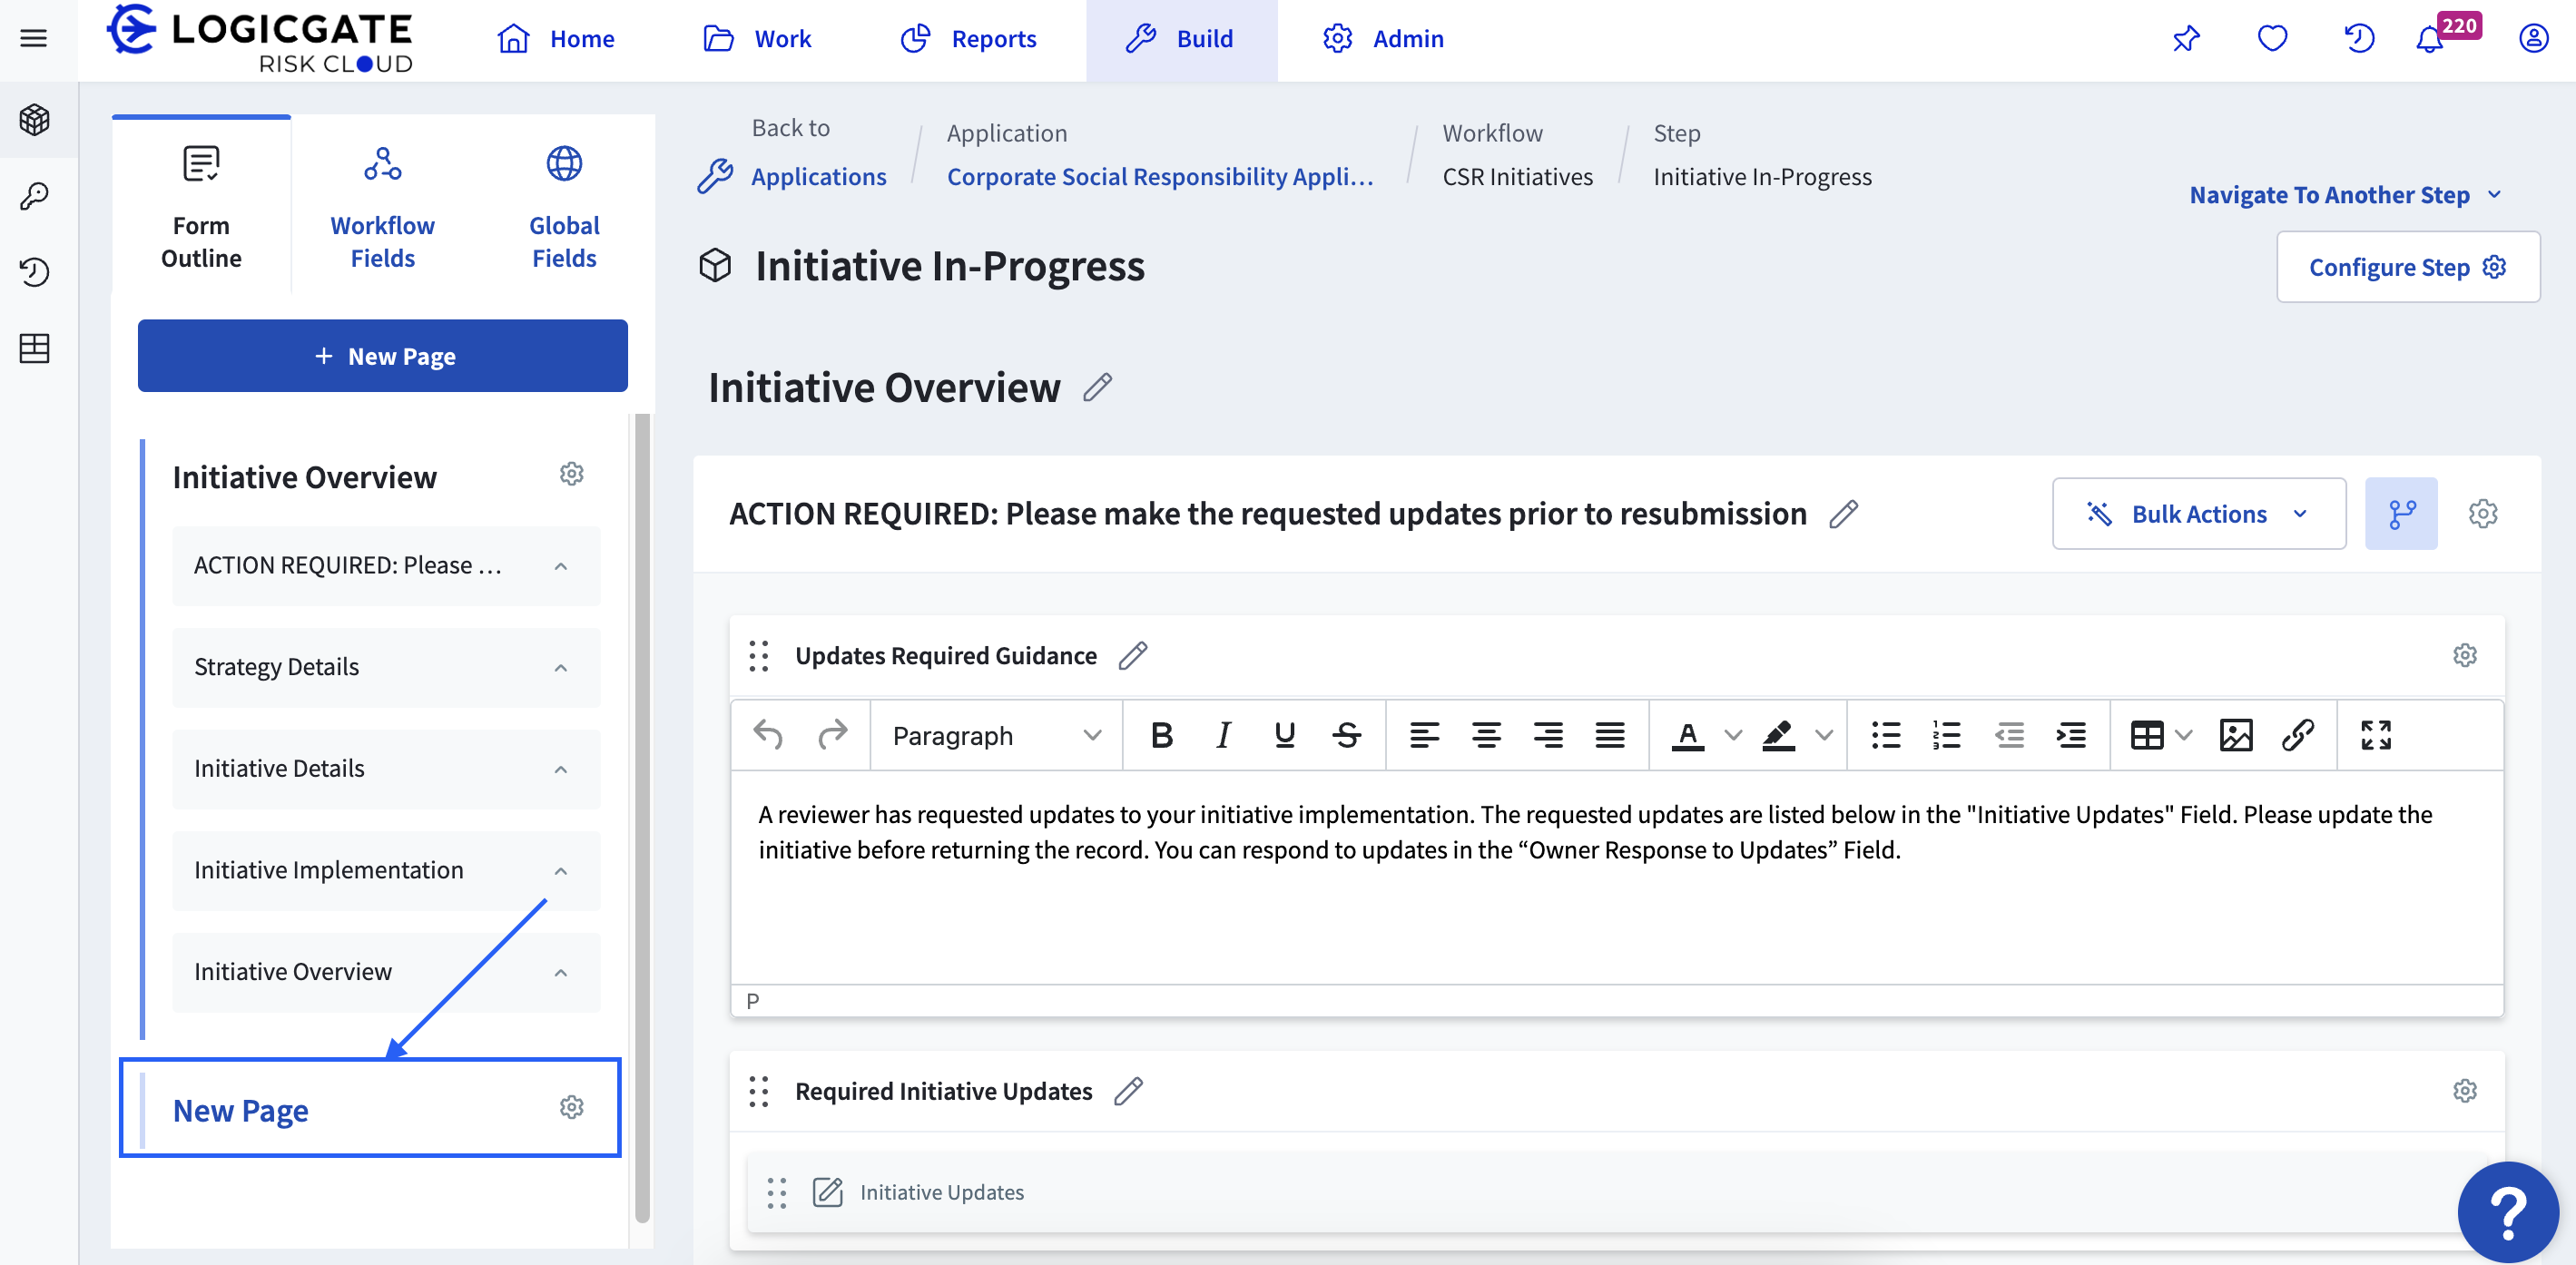Click the wrench icon in left sidebar

[x=34, y=196]
